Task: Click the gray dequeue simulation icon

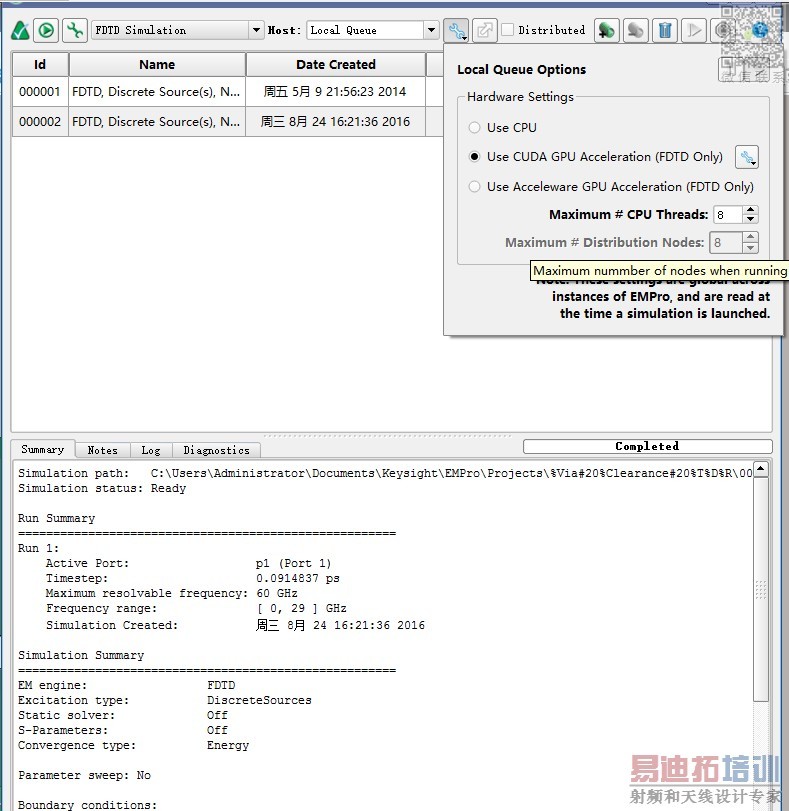Action: [635, 31]
